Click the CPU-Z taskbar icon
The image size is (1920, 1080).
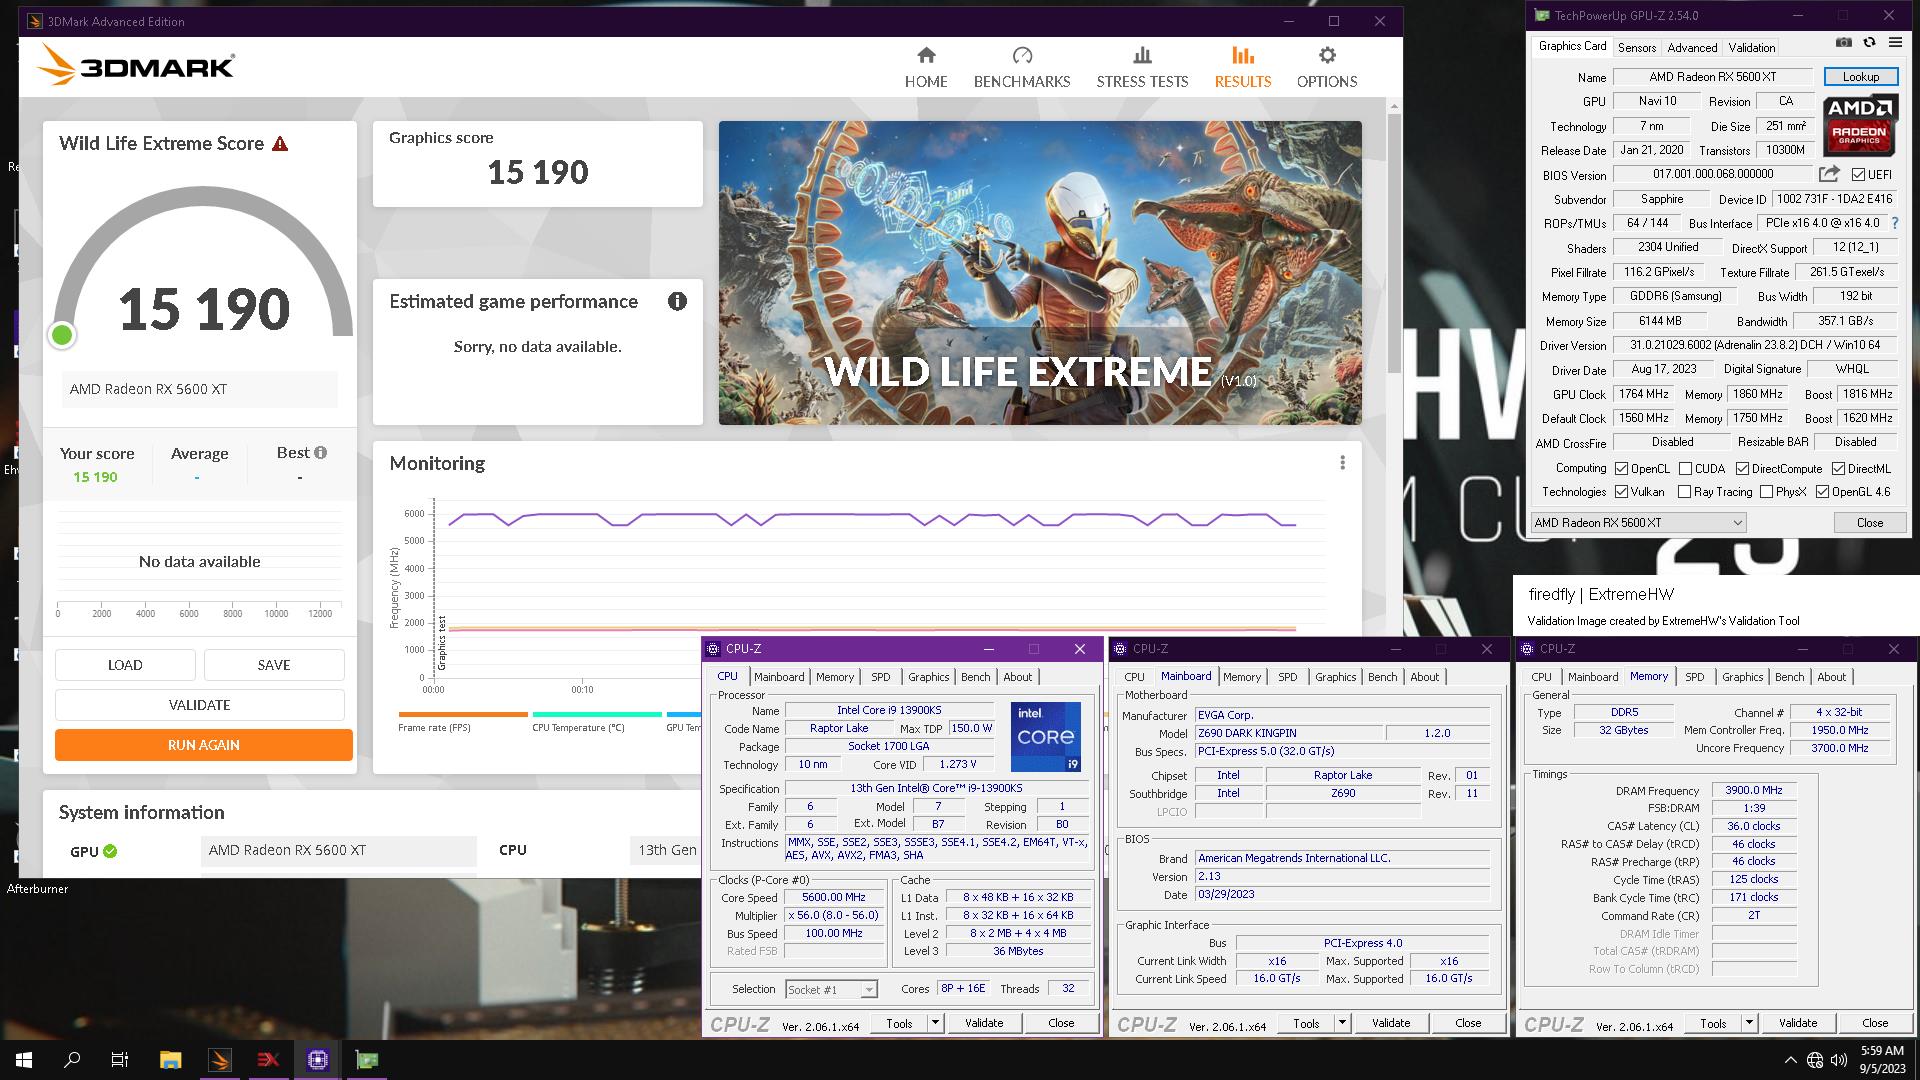[x=318, y=1060]
